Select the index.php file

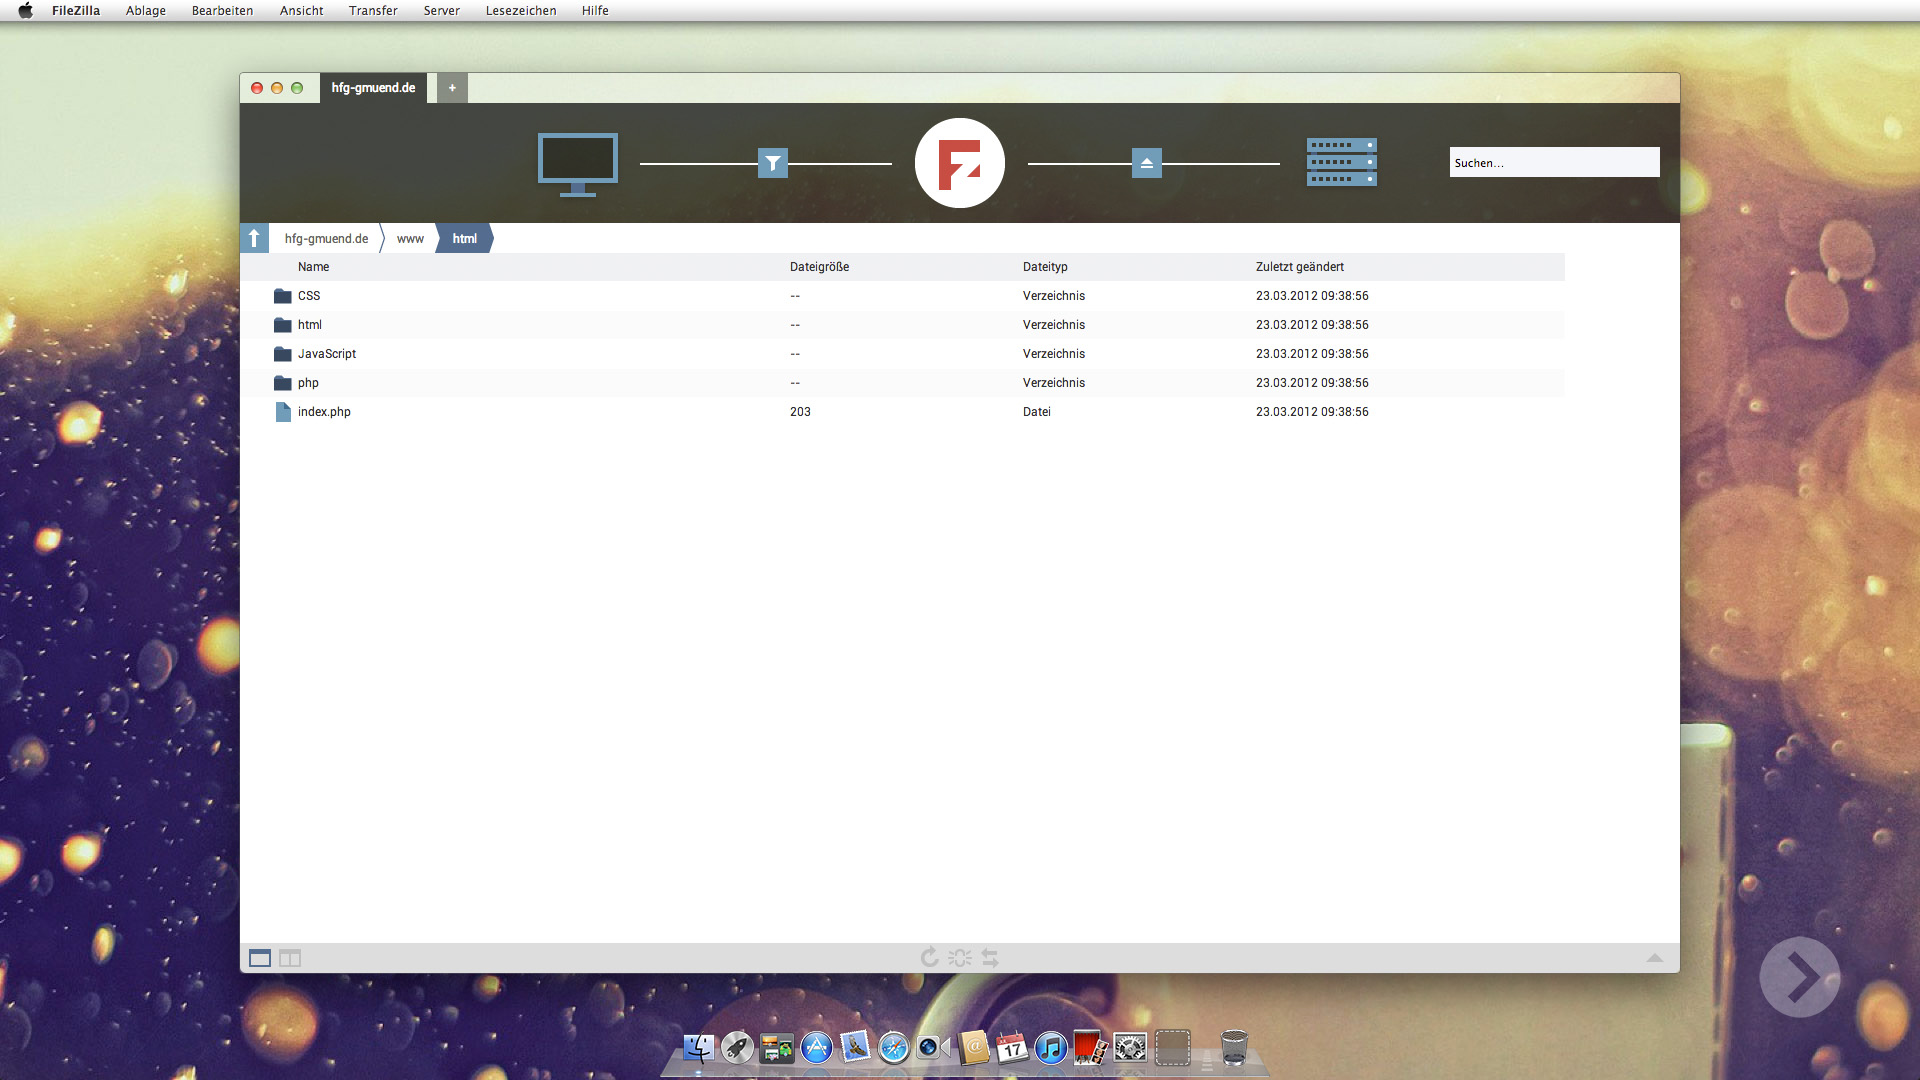pos(322,411)
